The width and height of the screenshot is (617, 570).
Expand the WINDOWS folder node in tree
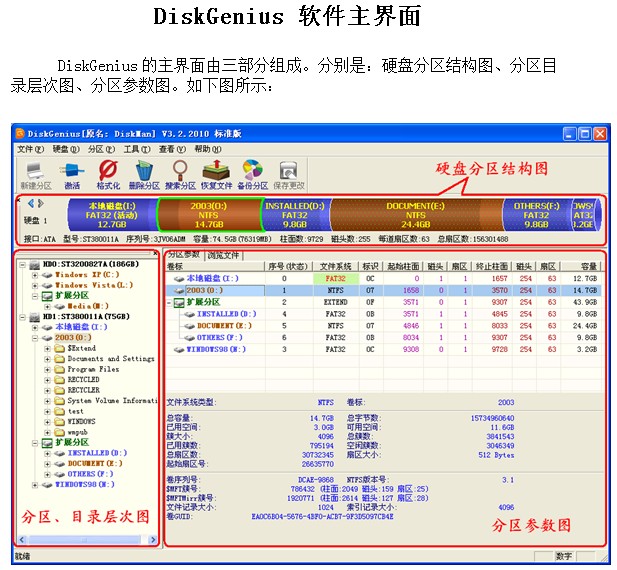(47, 422)
